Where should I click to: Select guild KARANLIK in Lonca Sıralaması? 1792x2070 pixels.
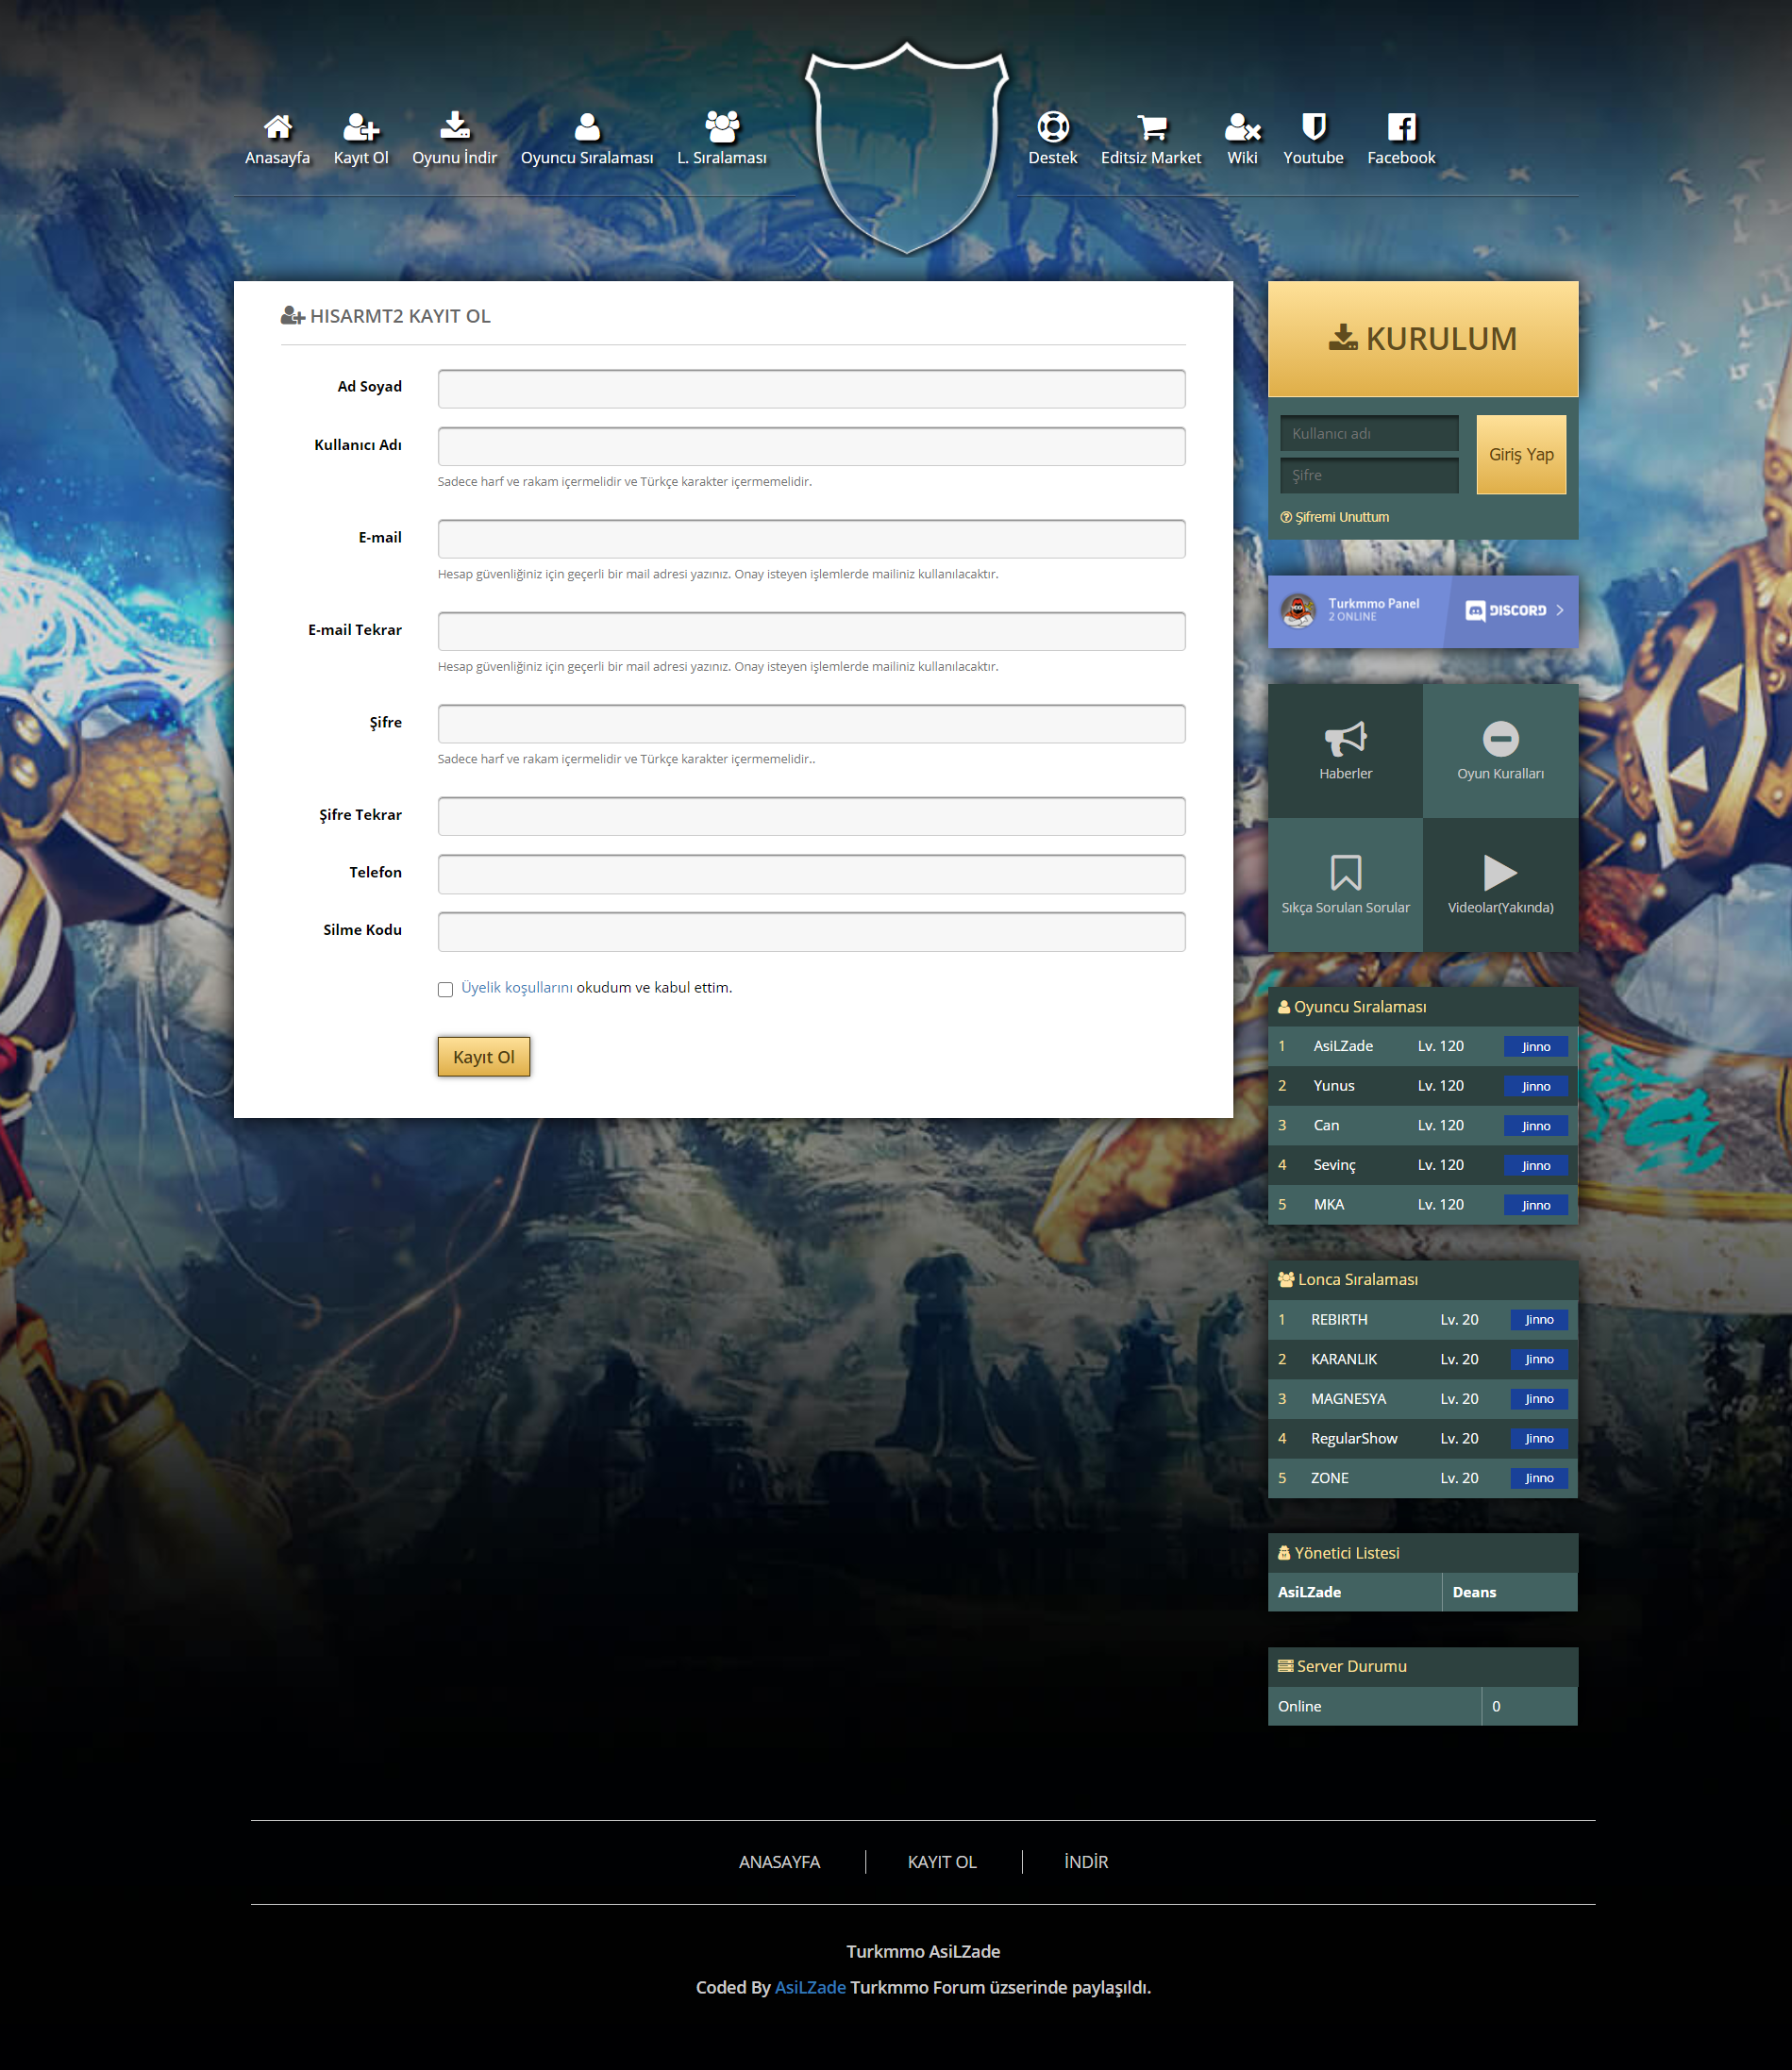pyautogui.click(x=1344, y=1360)
